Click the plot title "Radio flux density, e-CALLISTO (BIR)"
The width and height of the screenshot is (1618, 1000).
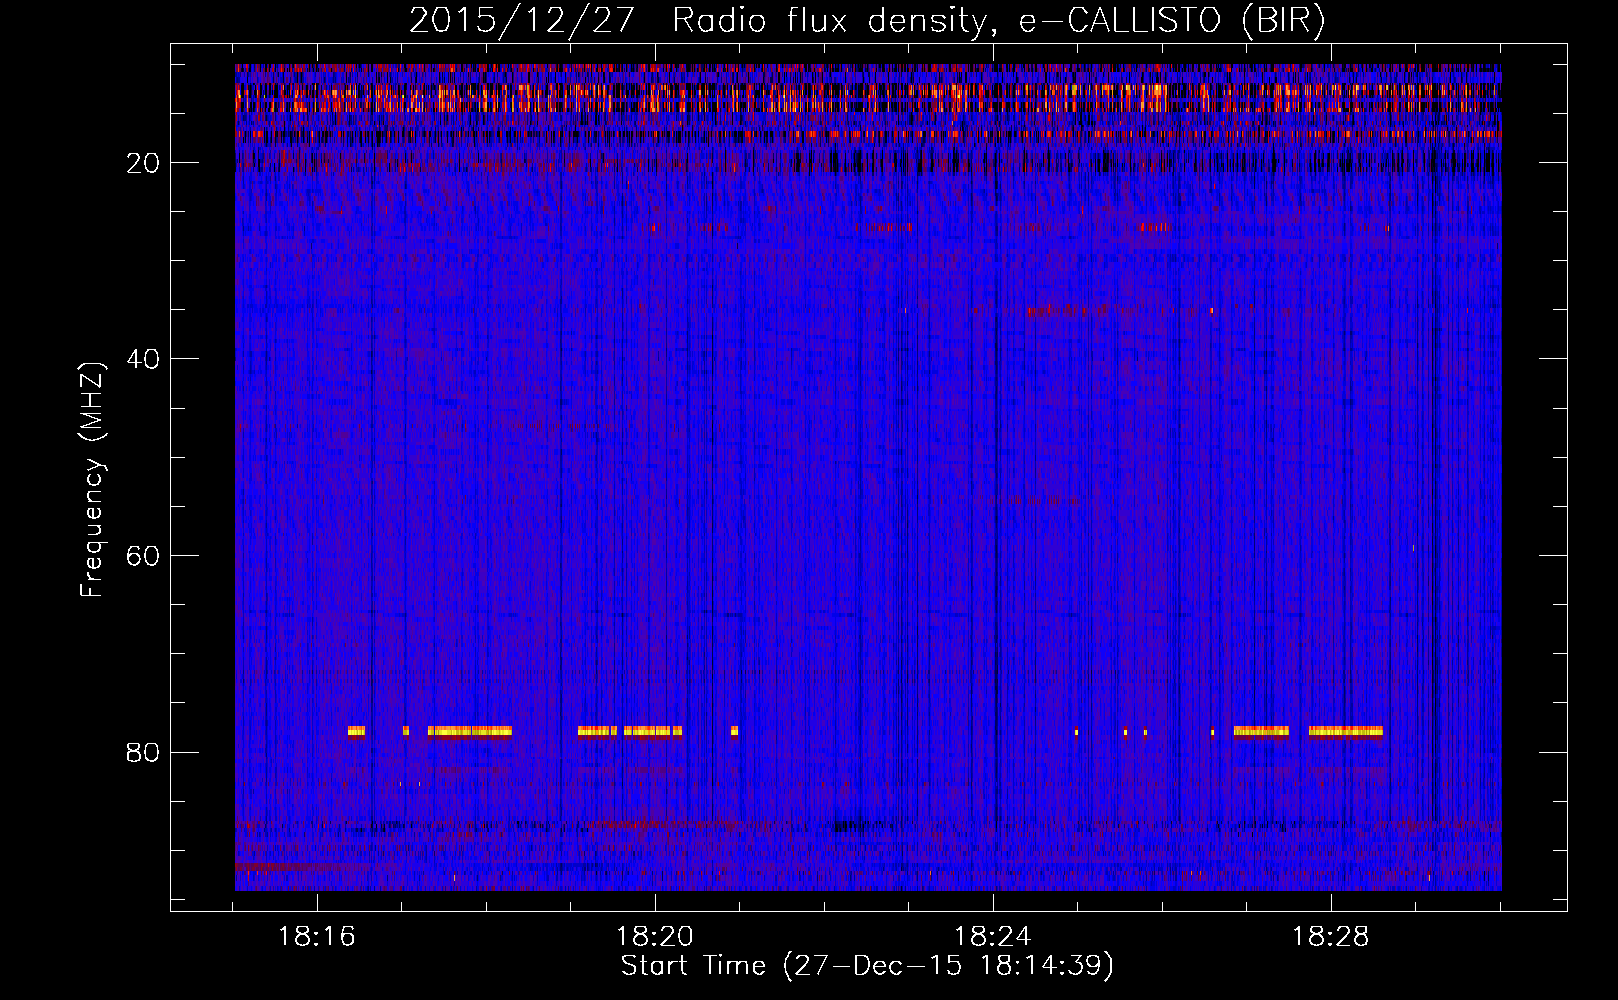(999, 21)
